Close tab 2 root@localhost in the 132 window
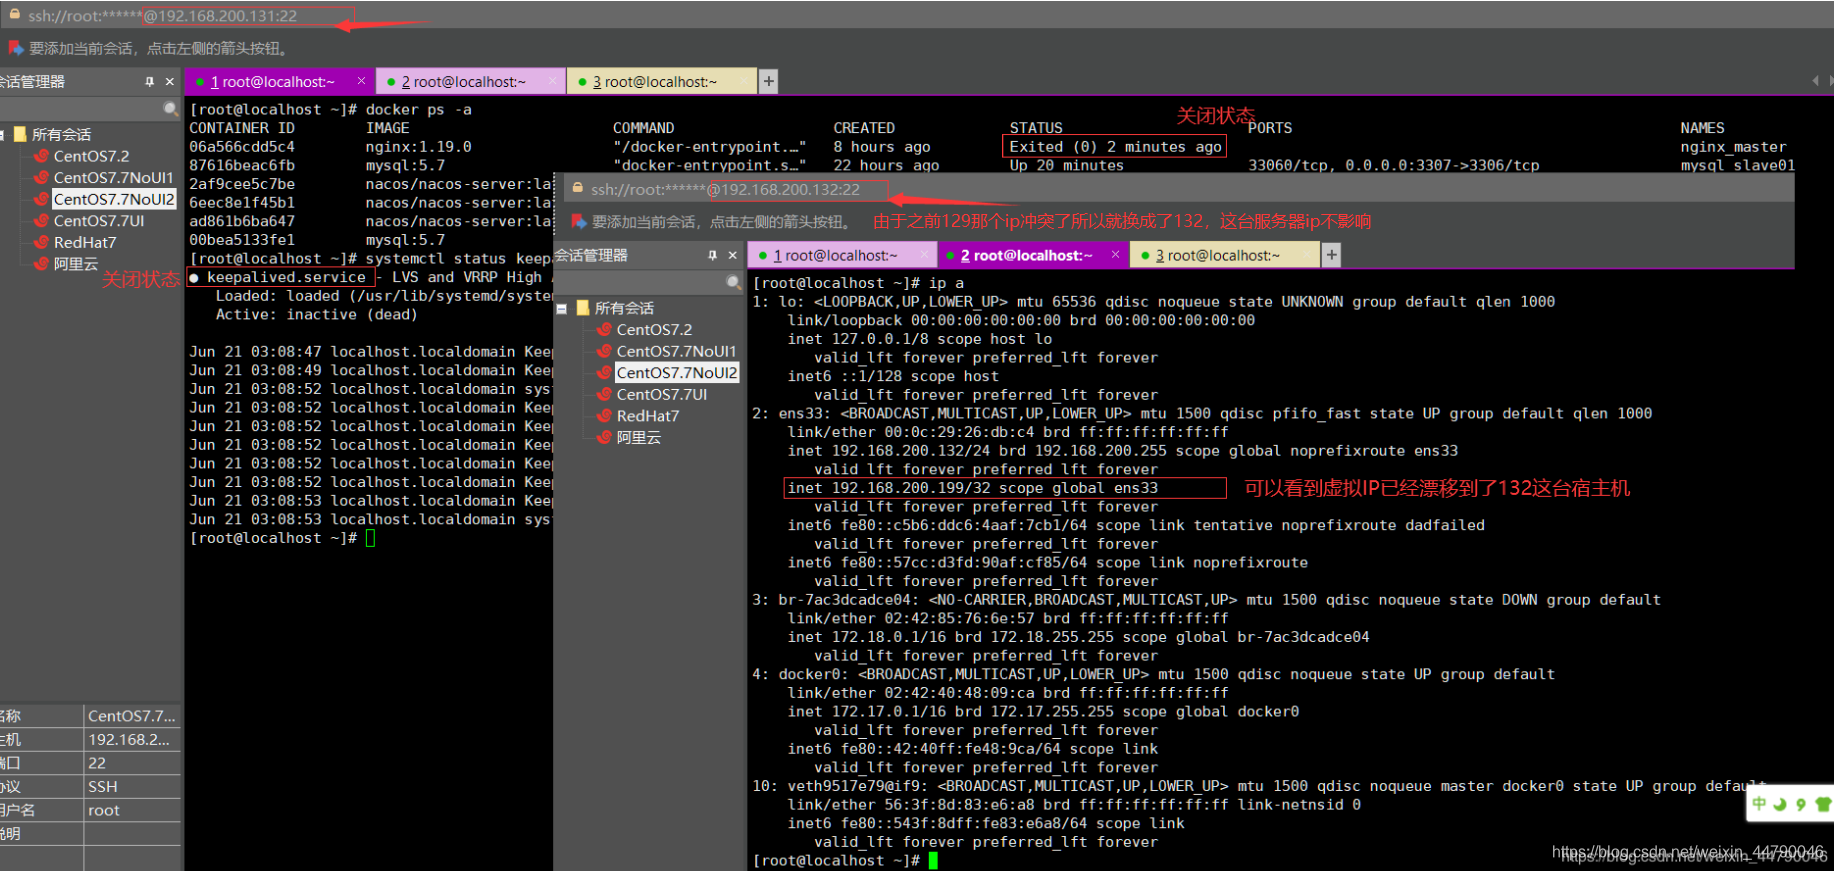1834x871 pixels. (1116, 255)
